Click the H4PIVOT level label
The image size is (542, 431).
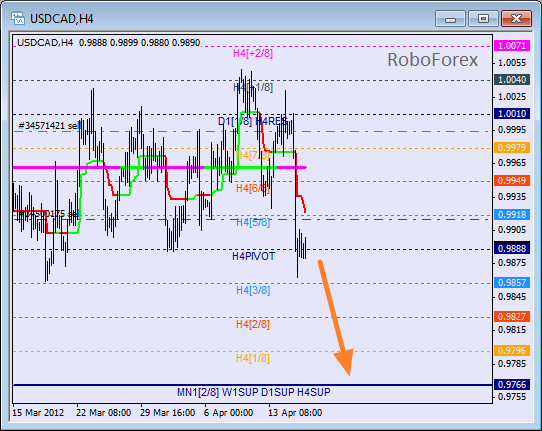tap(253, 256)
